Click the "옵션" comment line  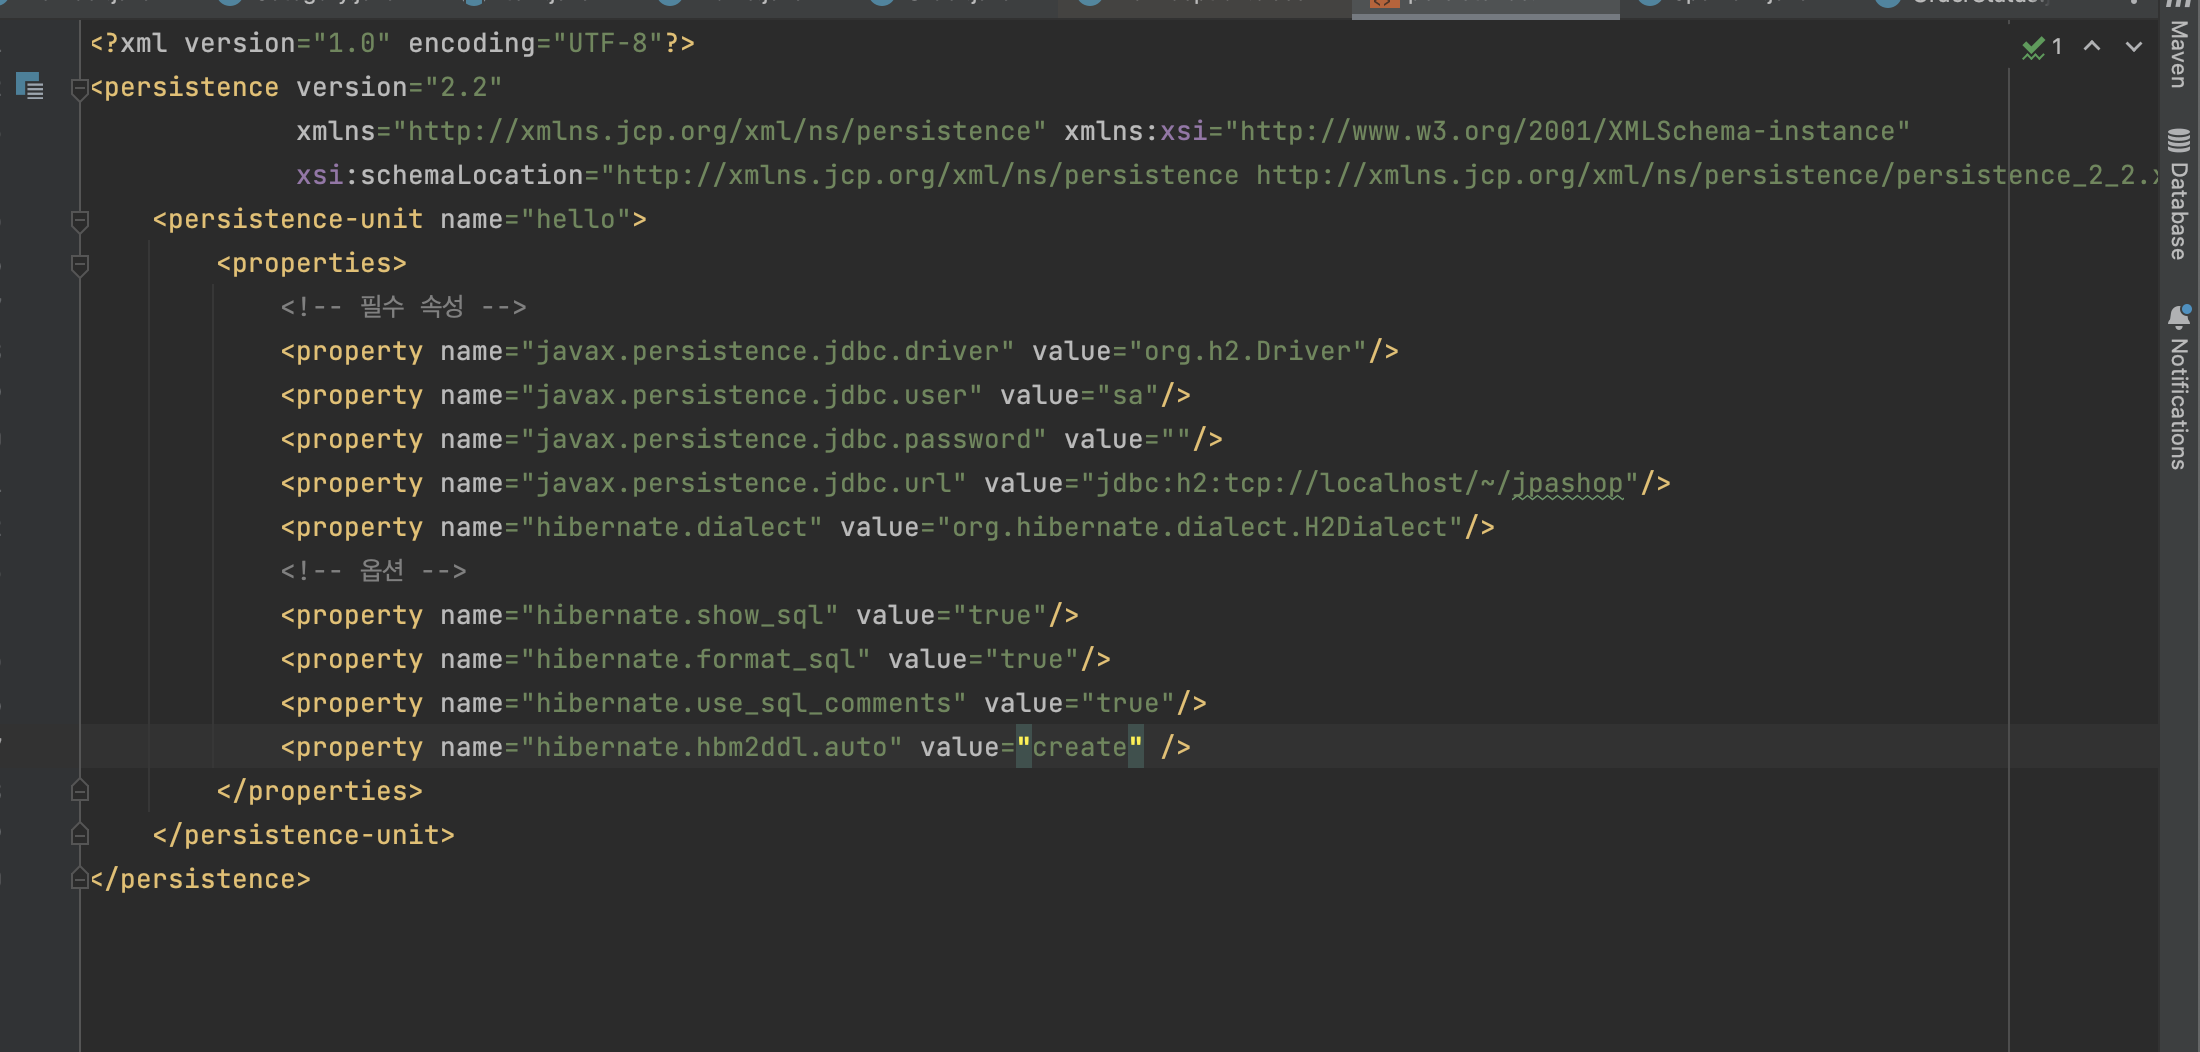[x=374, y=571]
